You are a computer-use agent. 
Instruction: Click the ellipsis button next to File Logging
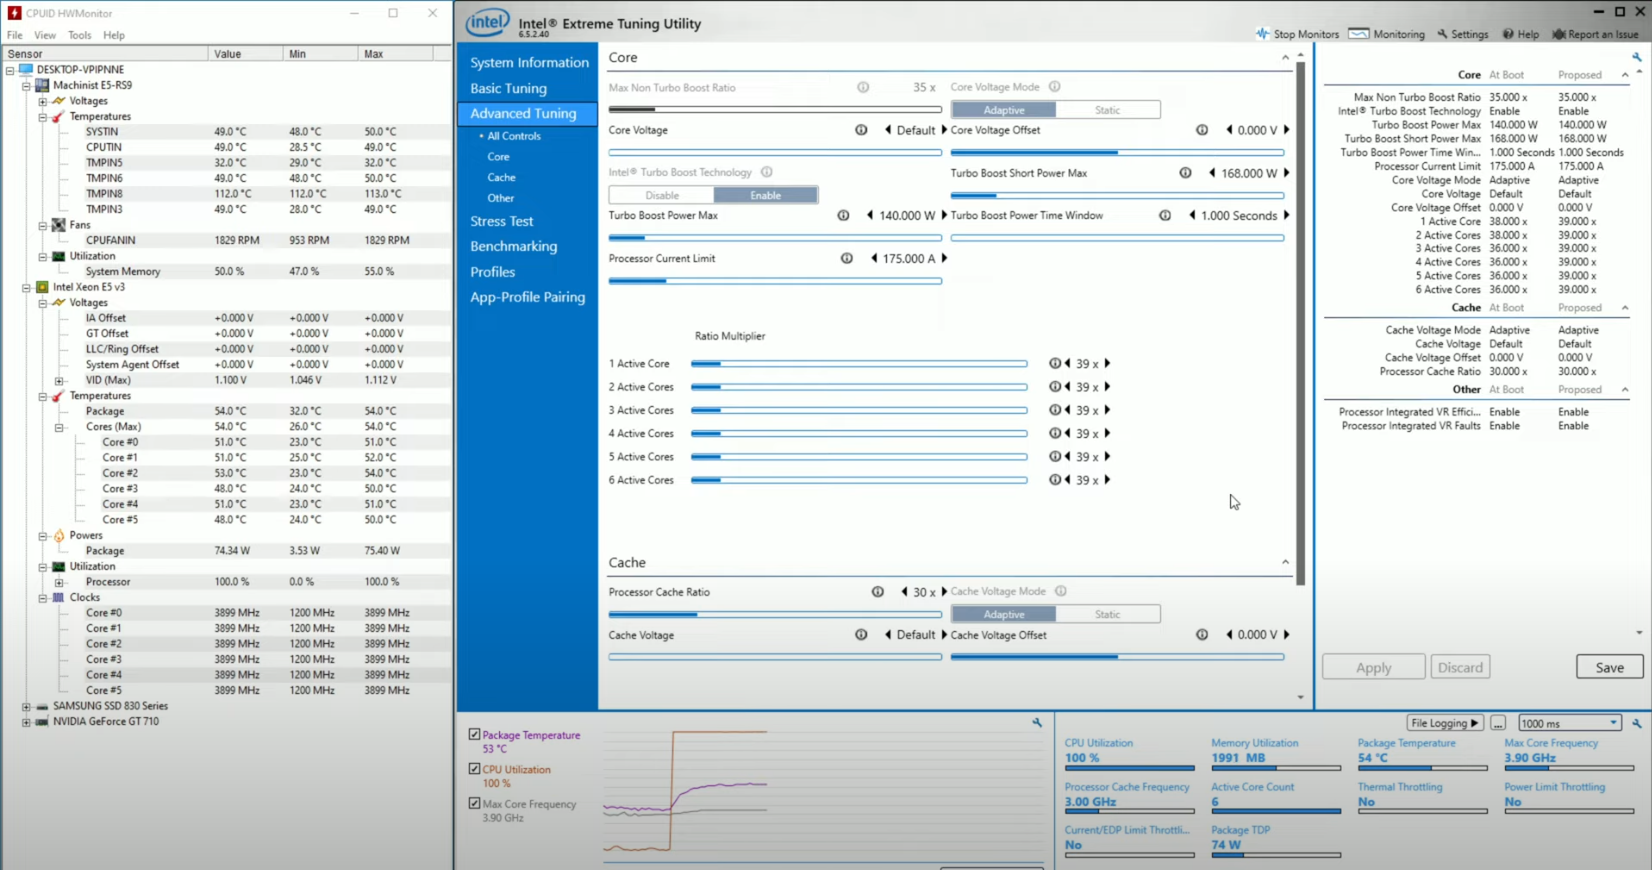pyautogui.click(x=1497, y=723)
